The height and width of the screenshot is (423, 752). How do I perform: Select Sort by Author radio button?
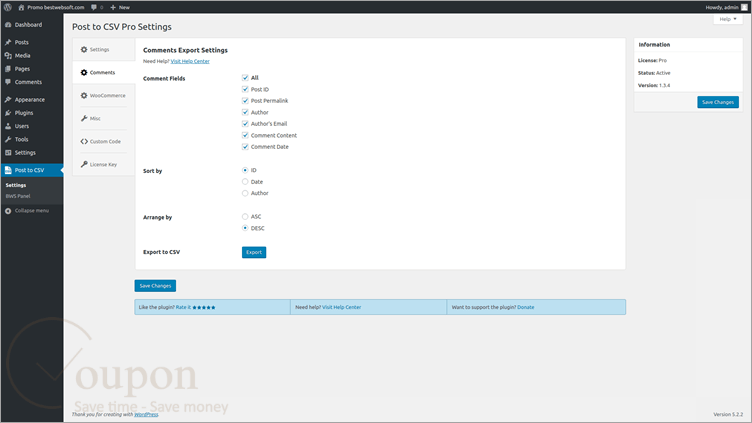(x=245, y=193)
